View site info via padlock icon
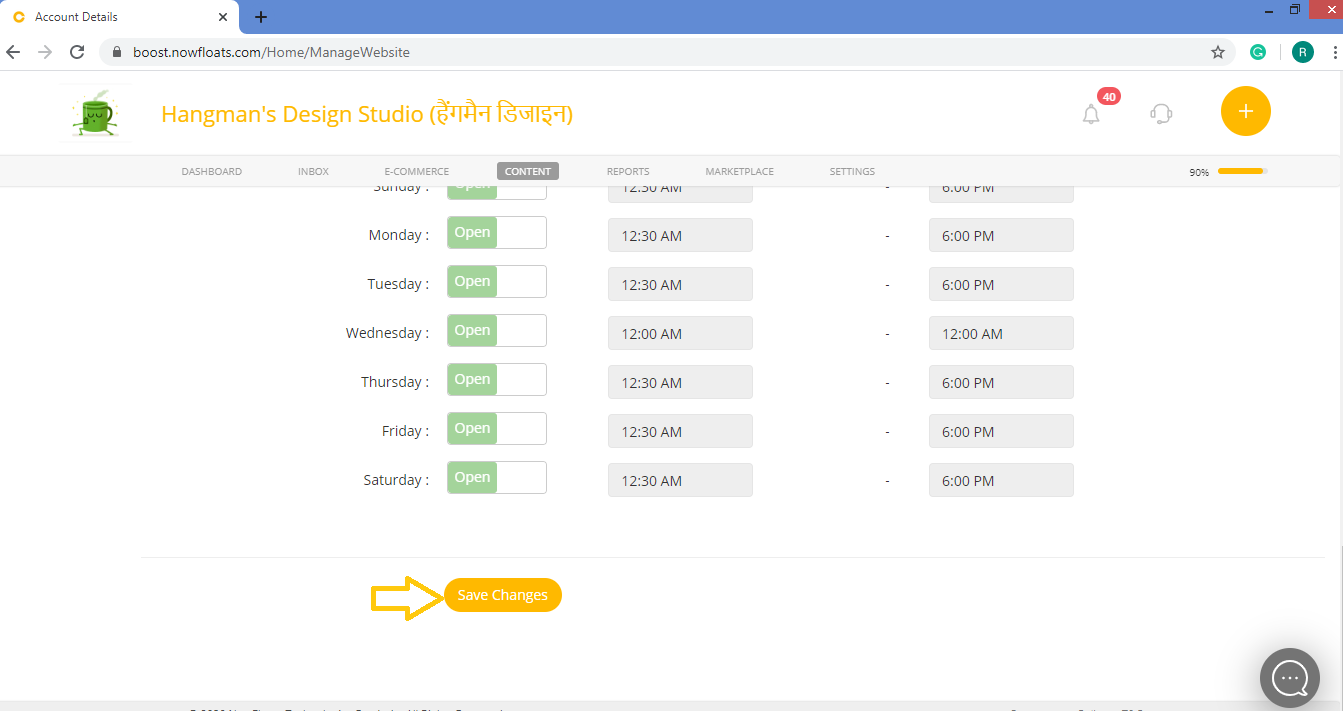This screenshot has height=711, width=1343. pyautogui.click(x=117, y=52)
